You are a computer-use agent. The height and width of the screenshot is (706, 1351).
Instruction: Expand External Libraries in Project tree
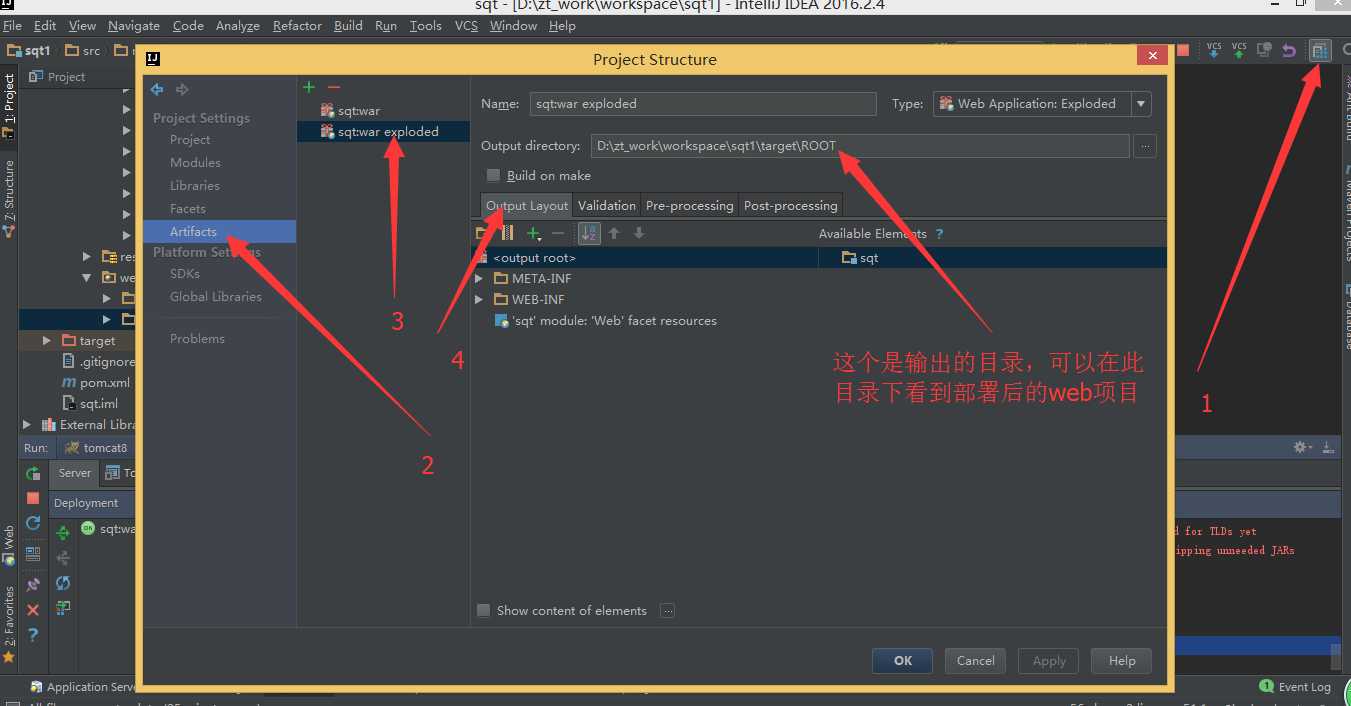[27, 425]
